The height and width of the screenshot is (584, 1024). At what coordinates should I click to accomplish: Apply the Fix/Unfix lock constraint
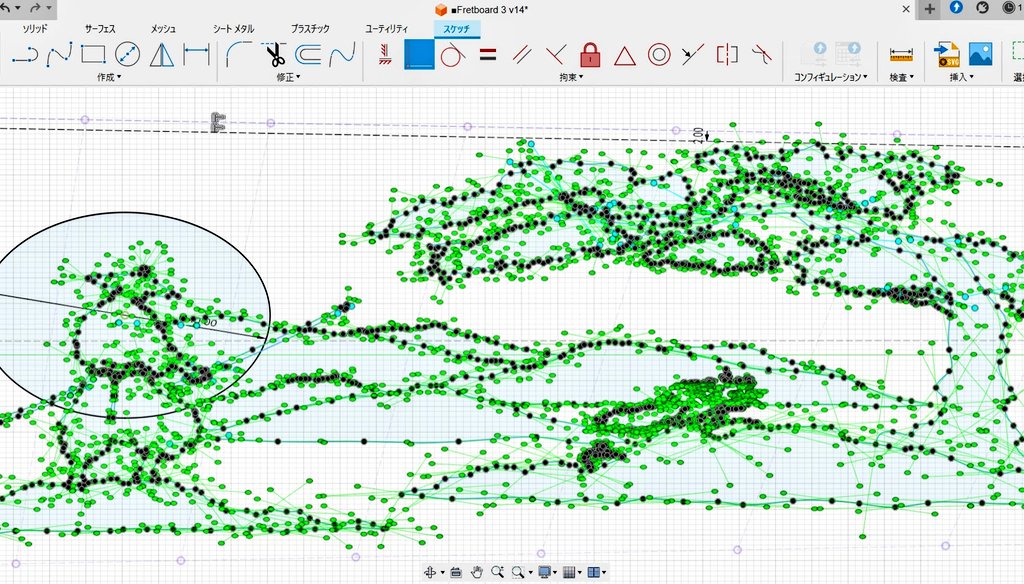[590, 55]
